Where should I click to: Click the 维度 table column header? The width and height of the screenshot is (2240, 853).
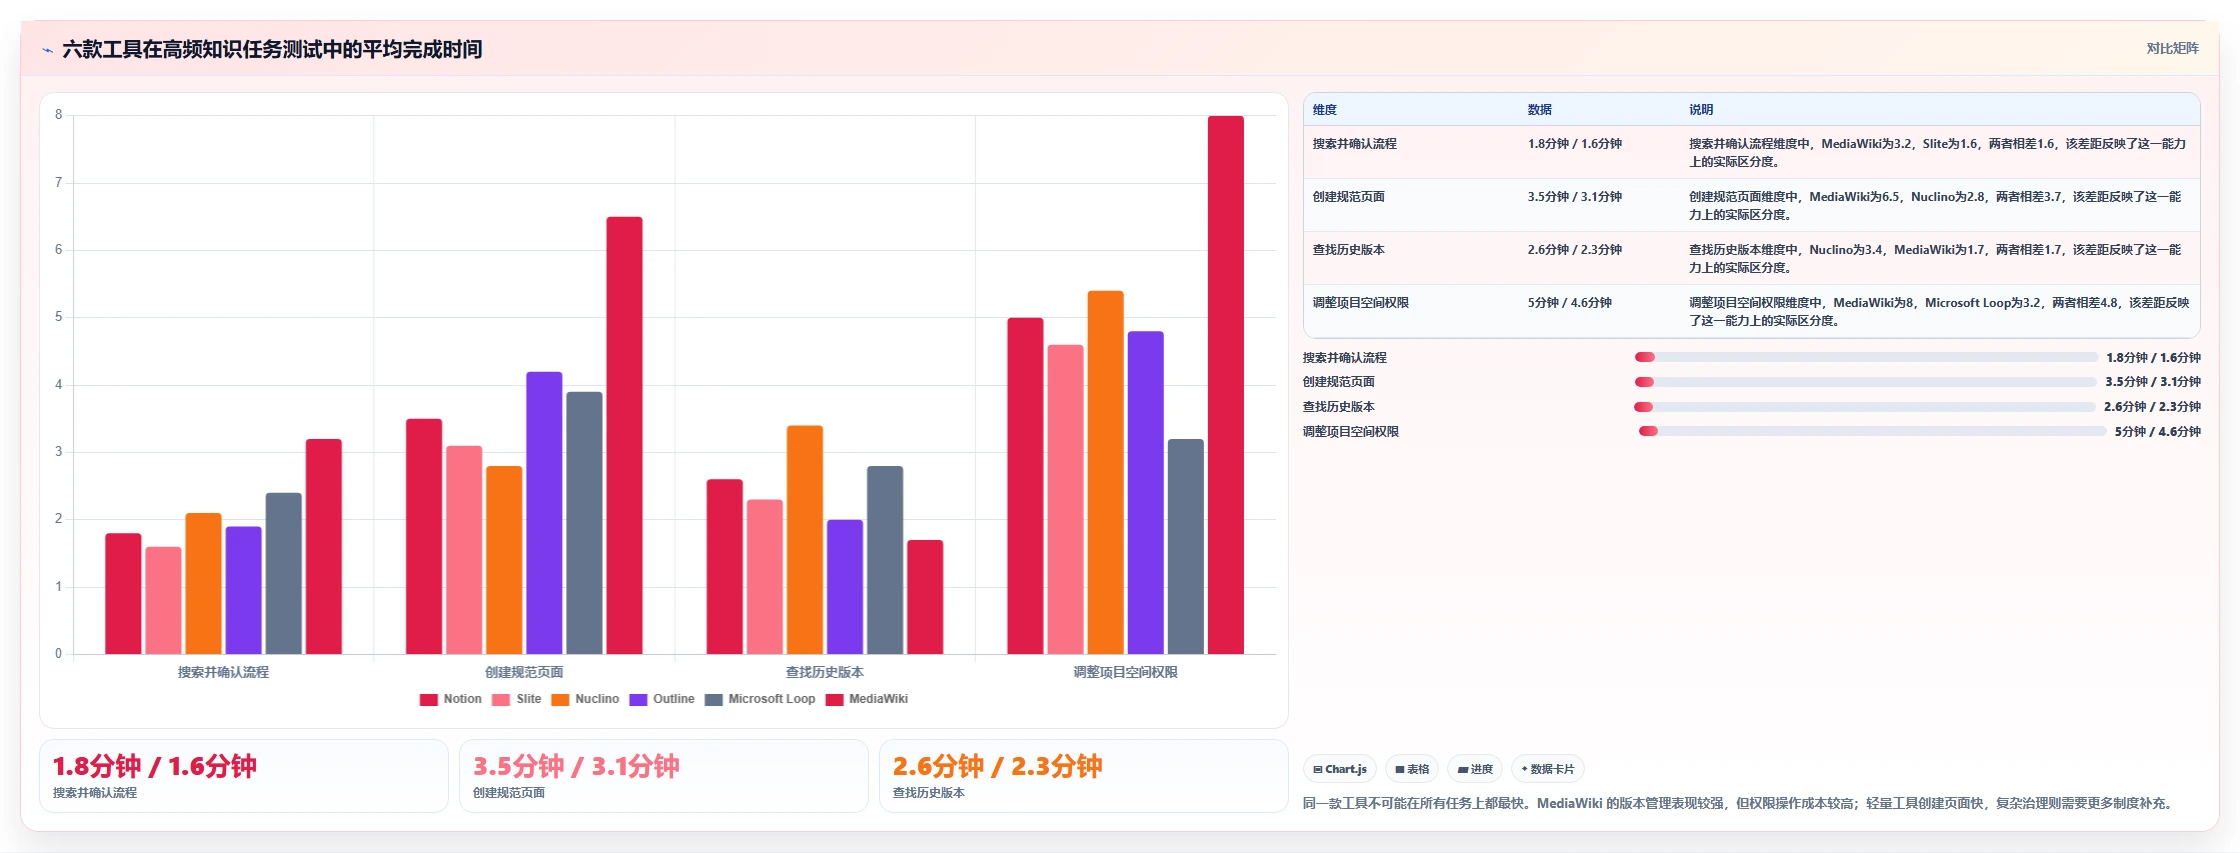pos(1324,110)
